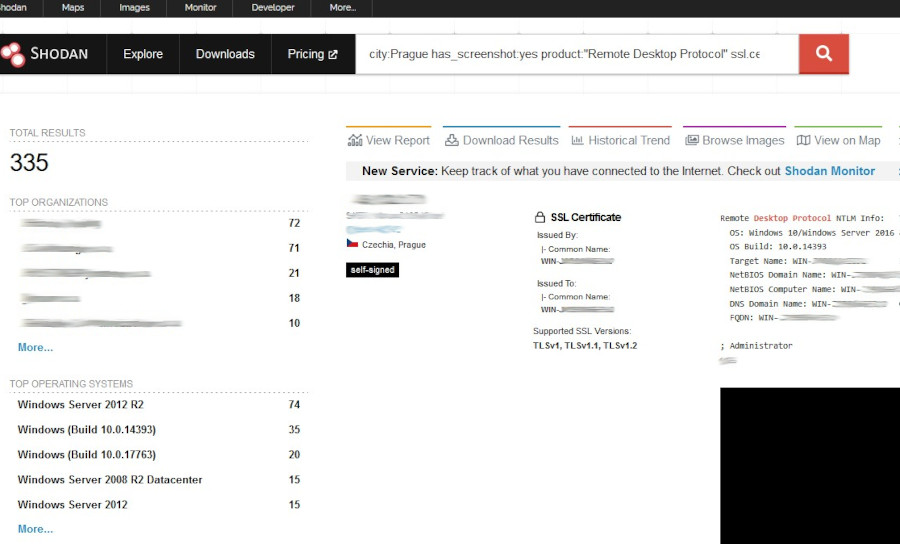Open the More... top menu
The width and height of the screenshot is (900, 544).
click(x=342, y=8)
